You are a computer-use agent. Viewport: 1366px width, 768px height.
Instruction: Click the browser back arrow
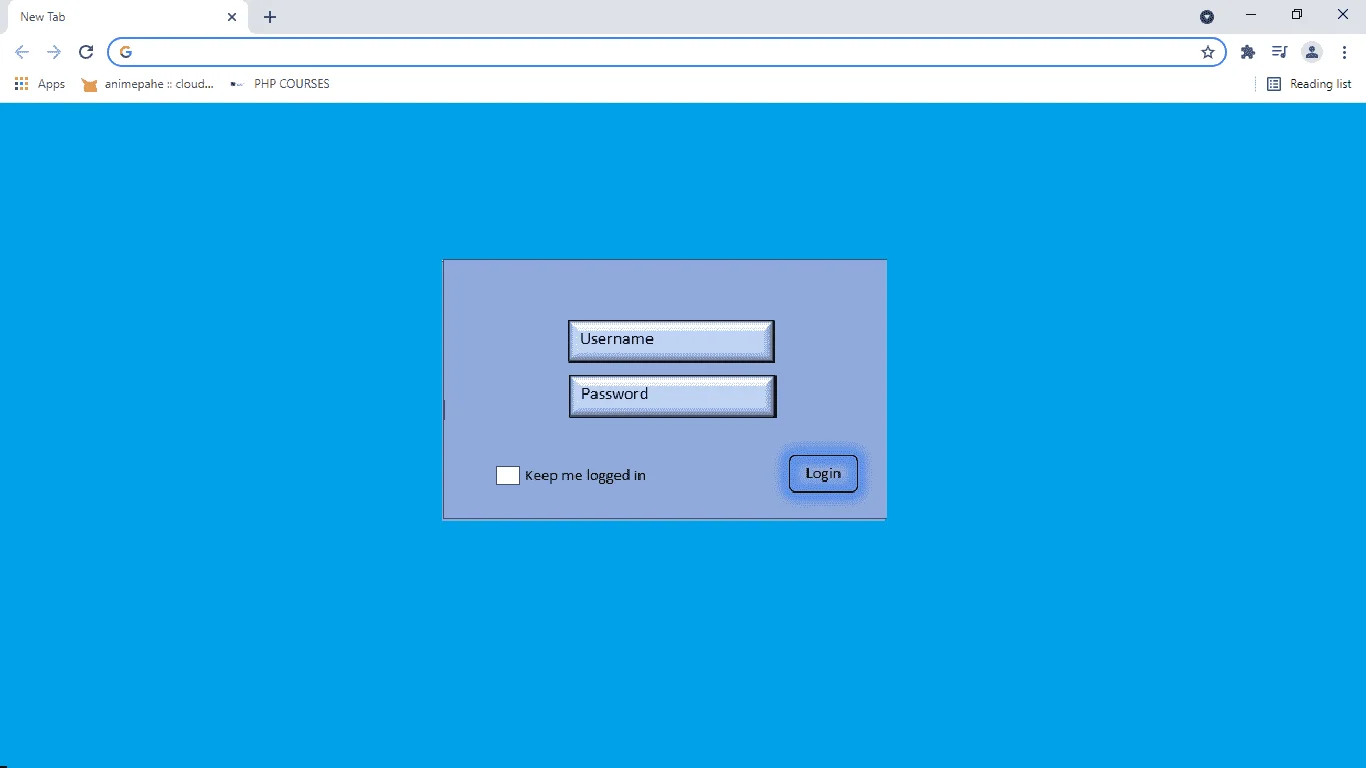[22, 52]
